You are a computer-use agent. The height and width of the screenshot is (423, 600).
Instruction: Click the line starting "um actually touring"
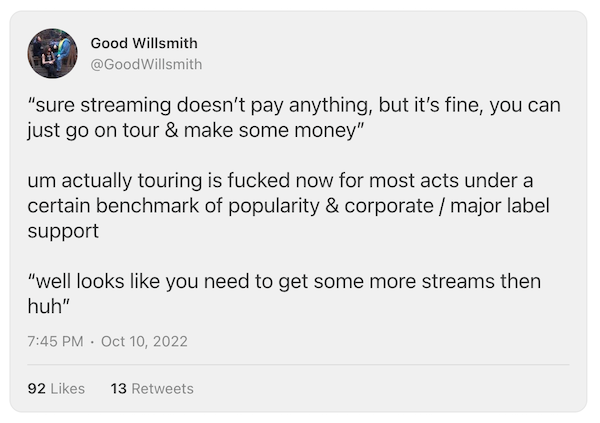click(281, 180)
